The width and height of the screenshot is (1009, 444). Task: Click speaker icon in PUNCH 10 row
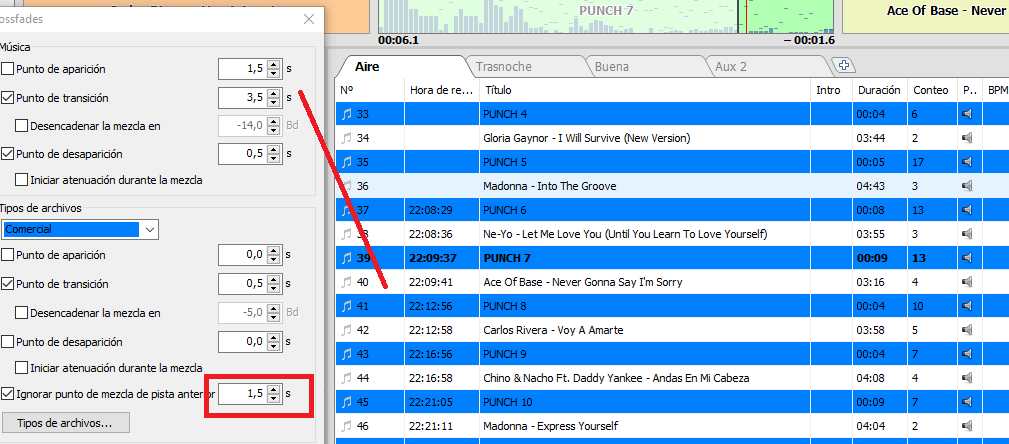click(x=966, y=402)
